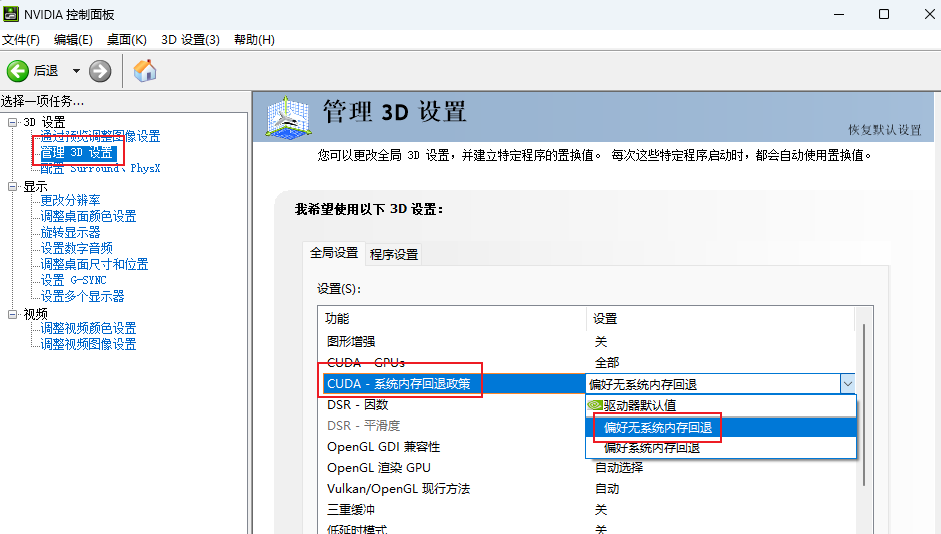This screenshot has height=534, width=941.
Task: Open 更改分辨率 task
Action: (x=70, y=200)
